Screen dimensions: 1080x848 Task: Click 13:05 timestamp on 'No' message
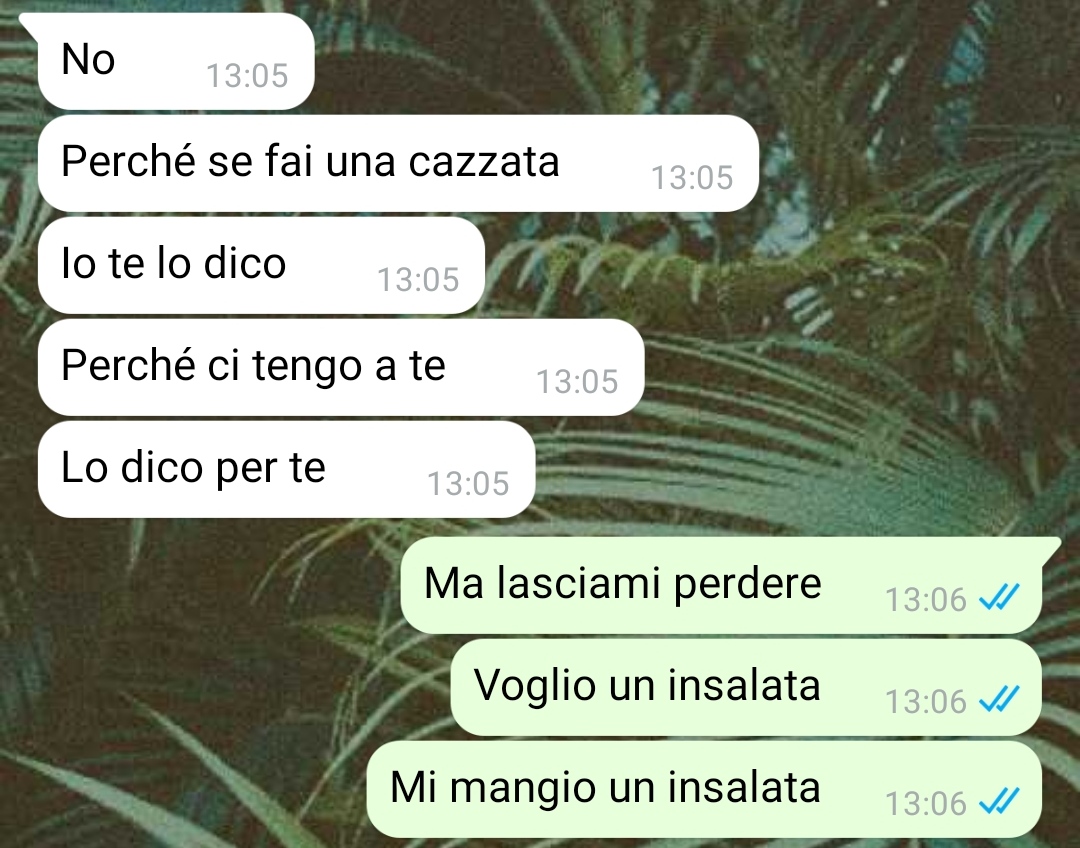click(247, 76)
